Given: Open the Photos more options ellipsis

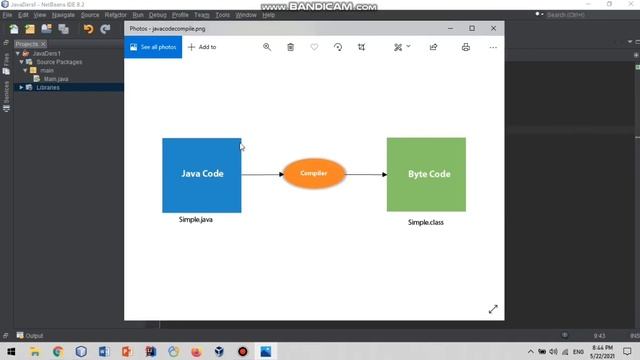Looking at the screenshot, I should pyautogui.click(x=493, y=47).
